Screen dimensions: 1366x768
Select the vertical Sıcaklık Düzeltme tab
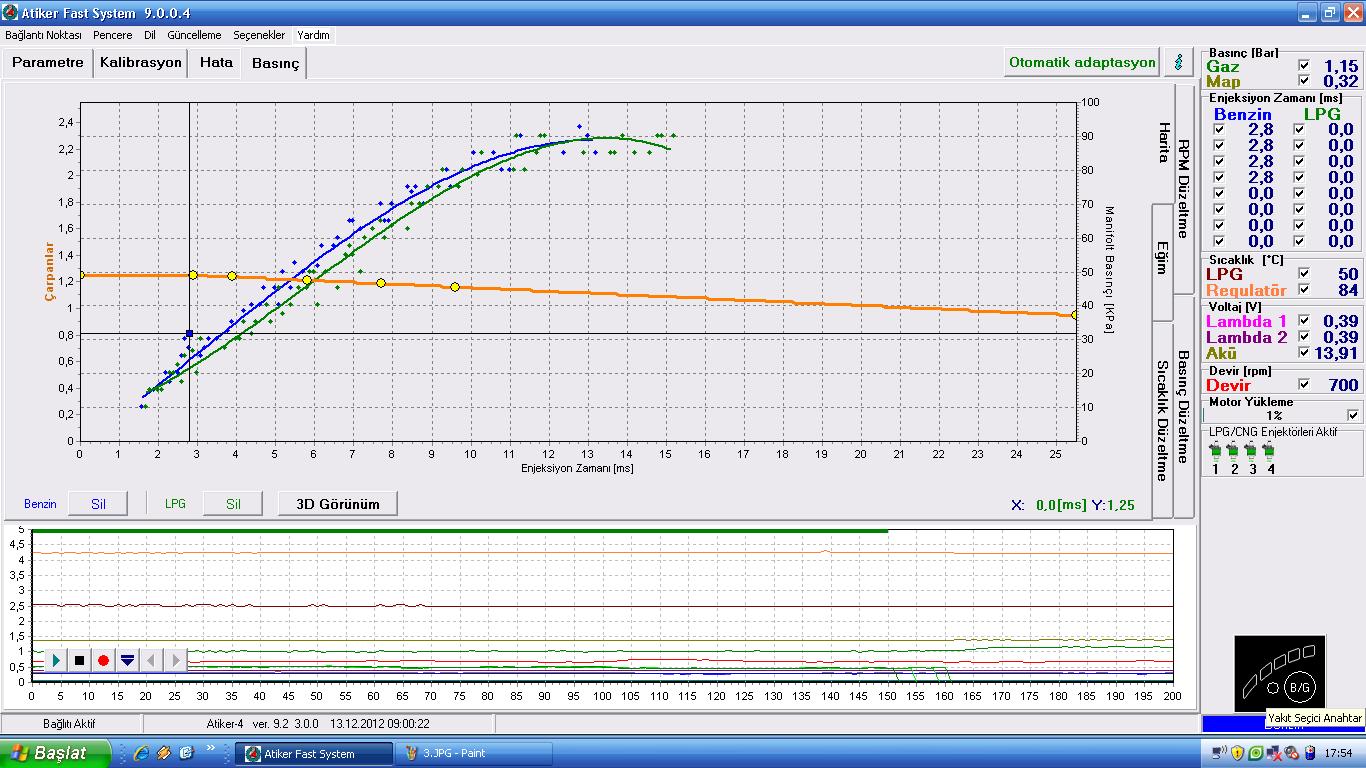[x=1163, y=420]
